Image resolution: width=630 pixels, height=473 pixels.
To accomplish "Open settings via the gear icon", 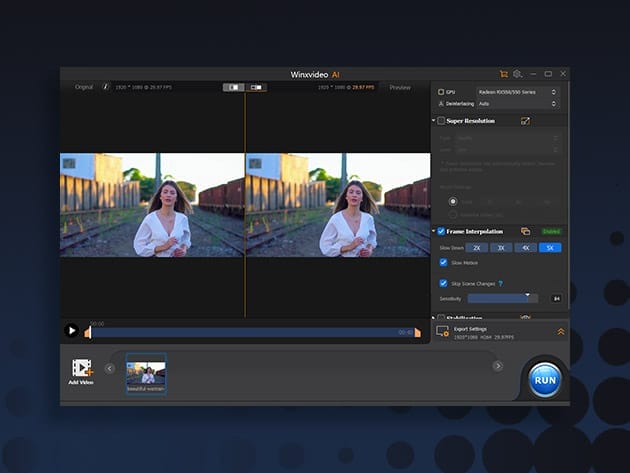I will (x=518, y=74).
